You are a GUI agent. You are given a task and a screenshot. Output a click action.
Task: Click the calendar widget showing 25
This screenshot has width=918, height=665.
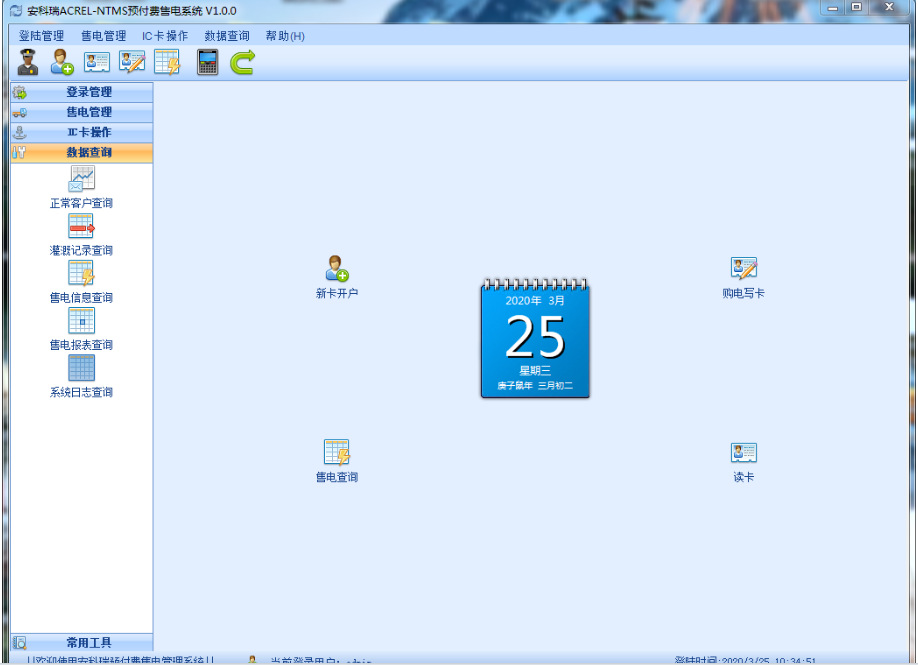[x=535, y=338]
